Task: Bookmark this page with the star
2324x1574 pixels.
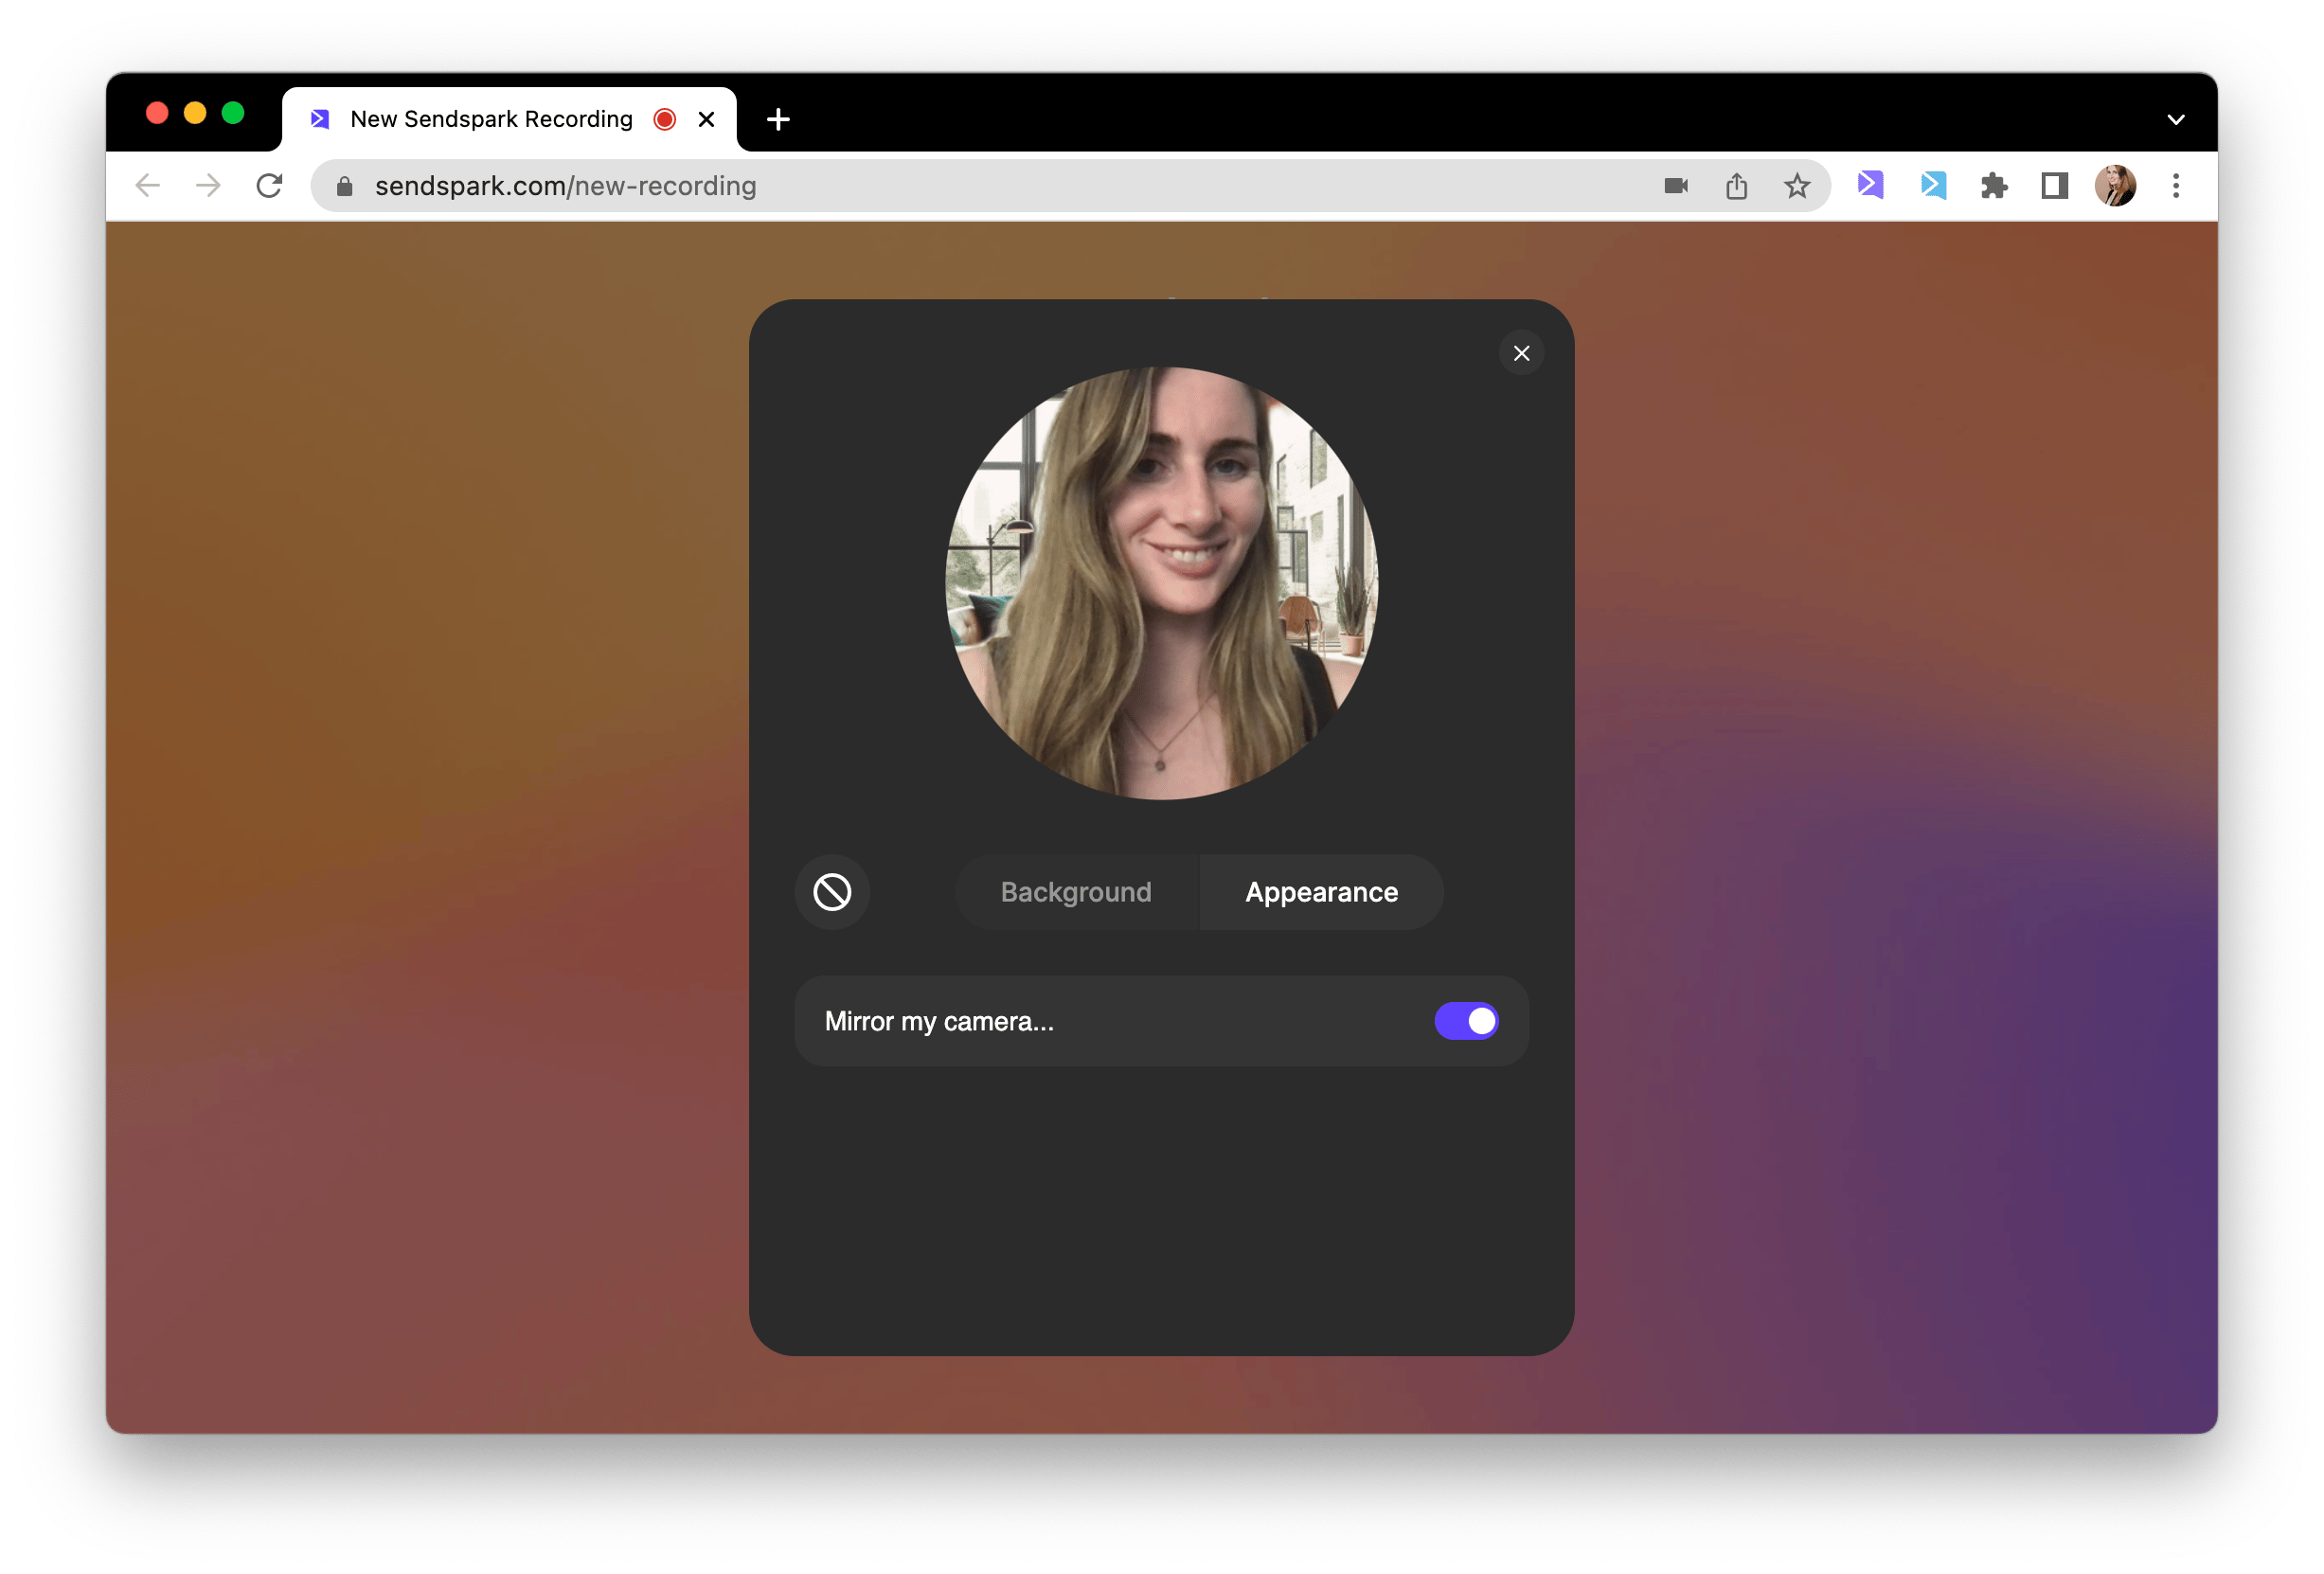Action: pos(1797,186)
